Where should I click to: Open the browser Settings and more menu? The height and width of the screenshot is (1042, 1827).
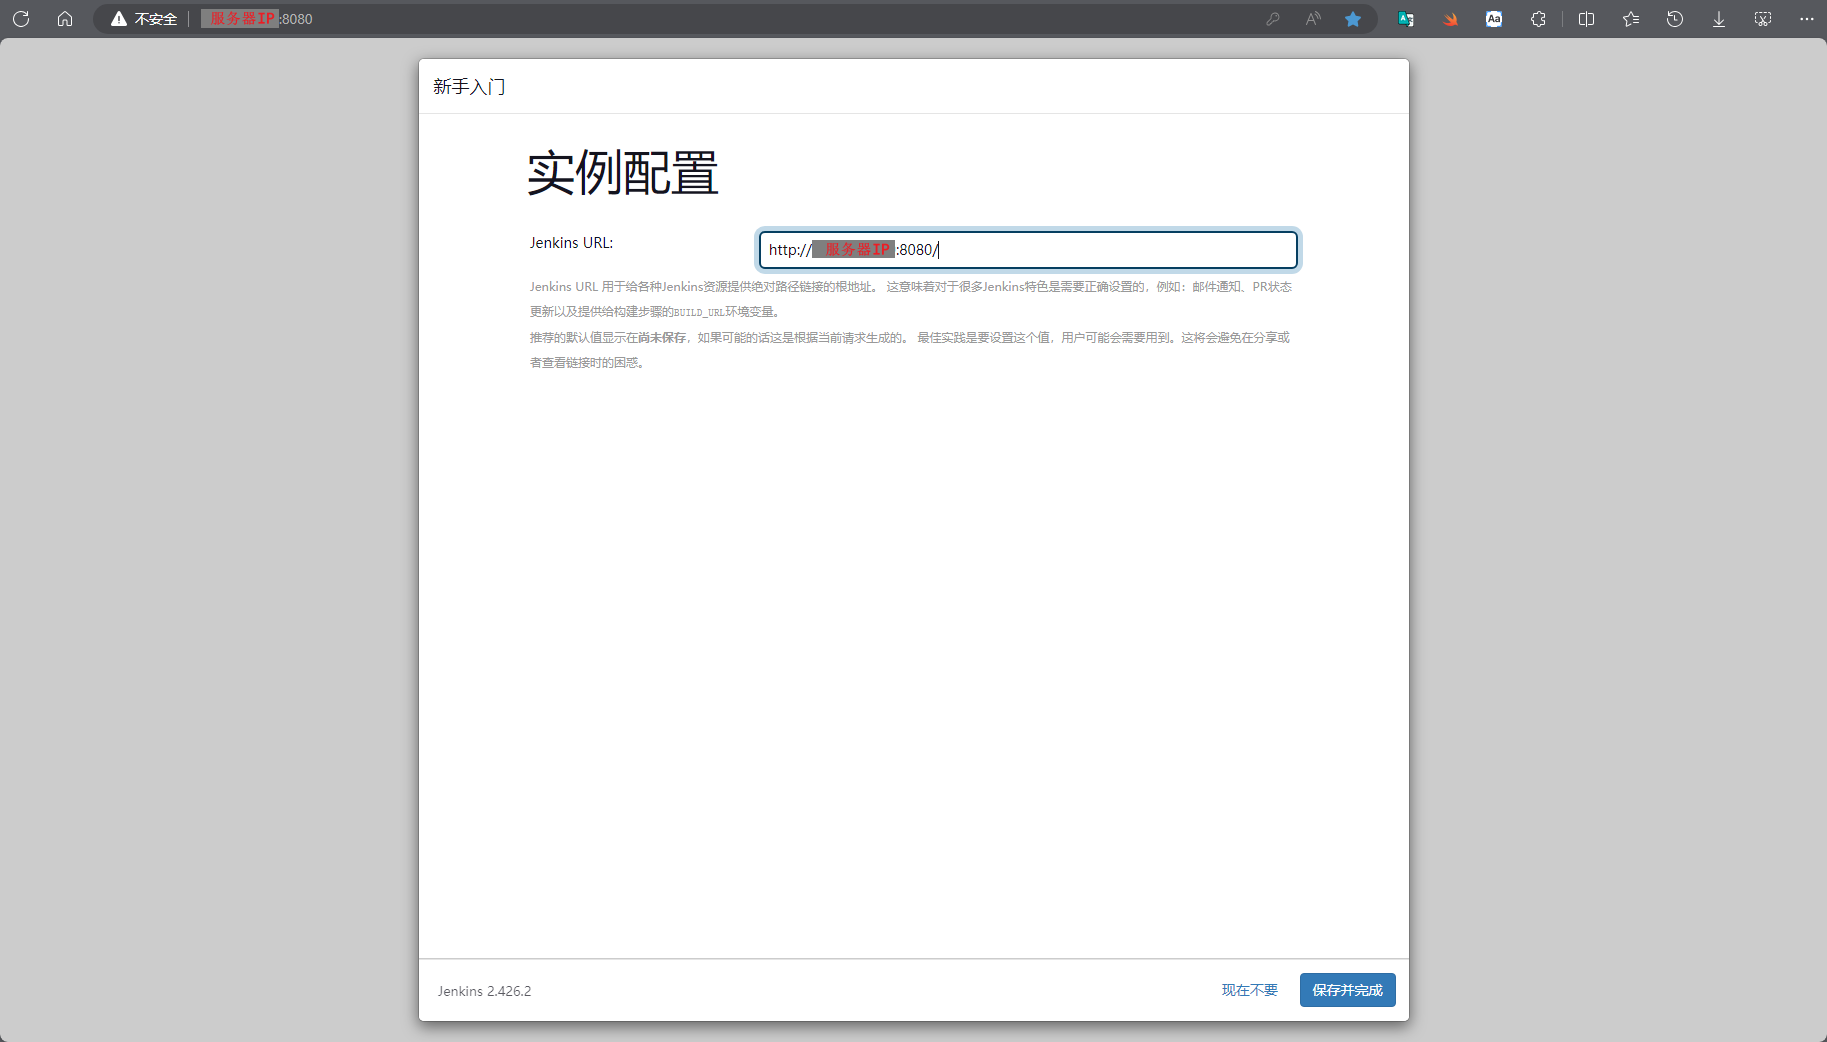tap(1807, 19)
